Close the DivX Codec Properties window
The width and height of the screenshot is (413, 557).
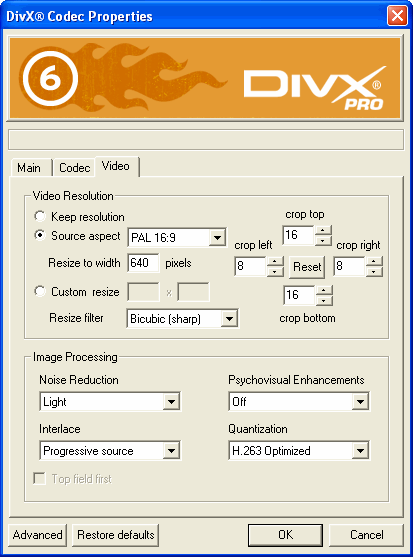pos(397,16)
